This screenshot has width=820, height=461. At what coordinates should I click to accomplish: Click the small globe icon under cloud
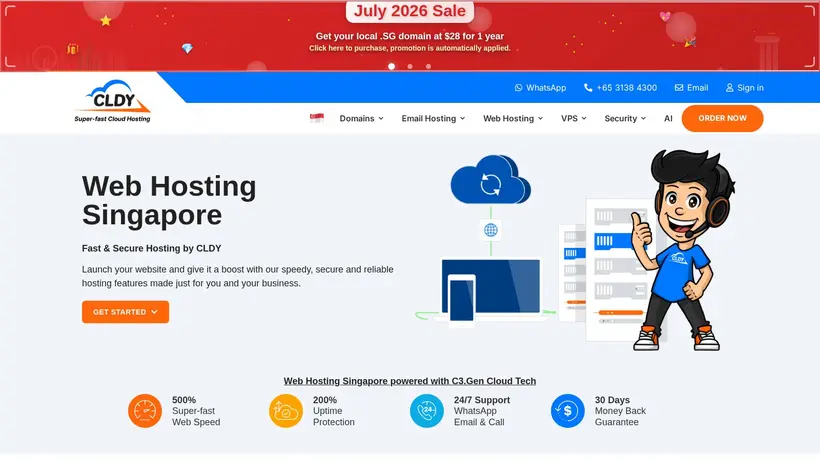pyautogui.click(x=491, y=230)
